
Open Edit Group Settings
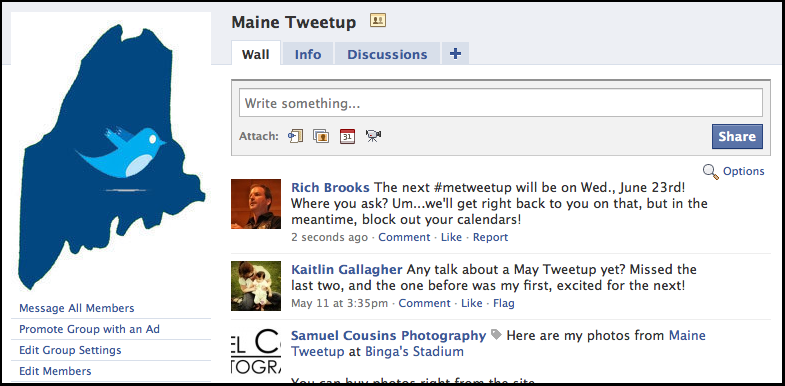point(70,350)
